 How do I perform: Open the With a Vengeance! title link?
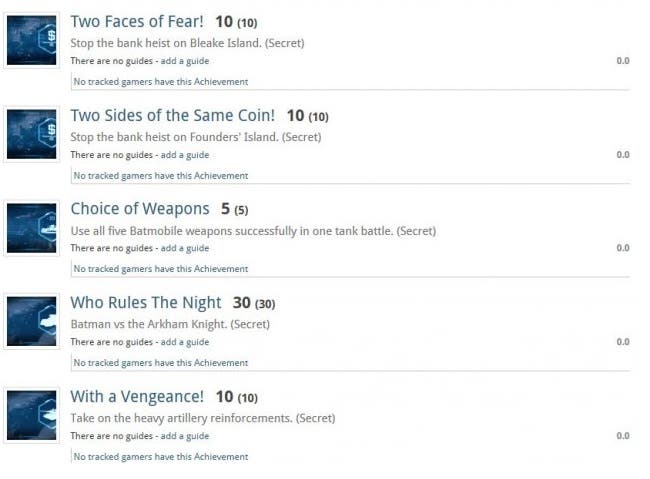[137, 396]
